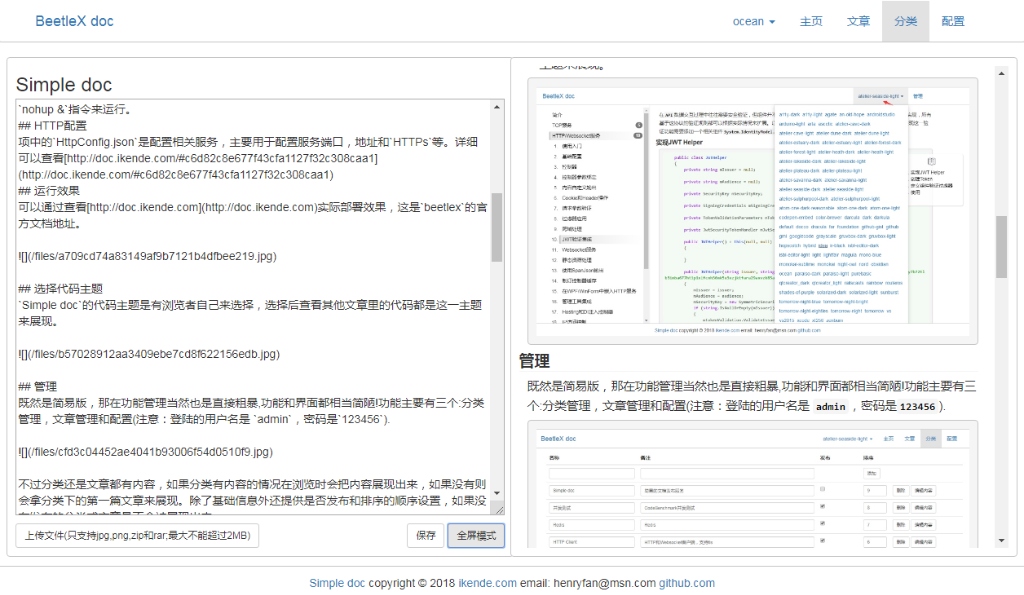Open the 文章 articles menu item
Image resolution: width=1024 pixels, height=595 pixels.
[858, 21]
